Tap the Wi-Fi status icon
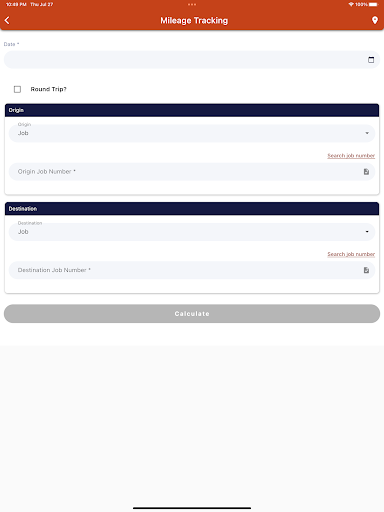The height and width of the screenshot is (512, 384). tap(351, 4)
